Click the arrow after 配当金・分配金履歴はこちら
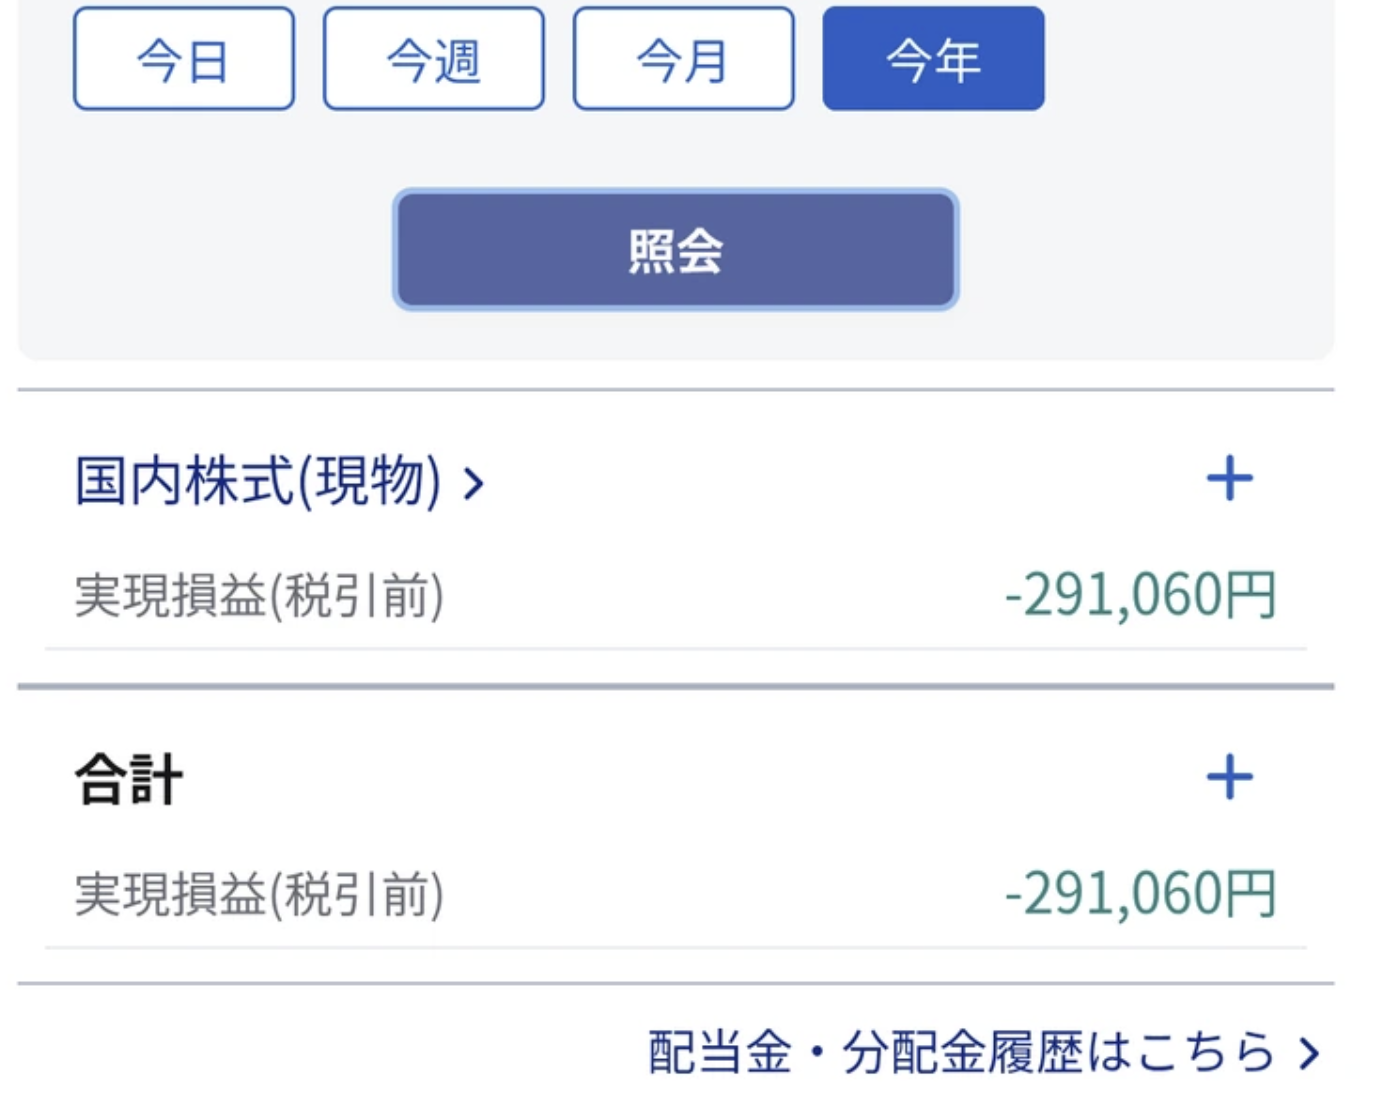1390x1114 pixels. [x=1309, y=1053]
